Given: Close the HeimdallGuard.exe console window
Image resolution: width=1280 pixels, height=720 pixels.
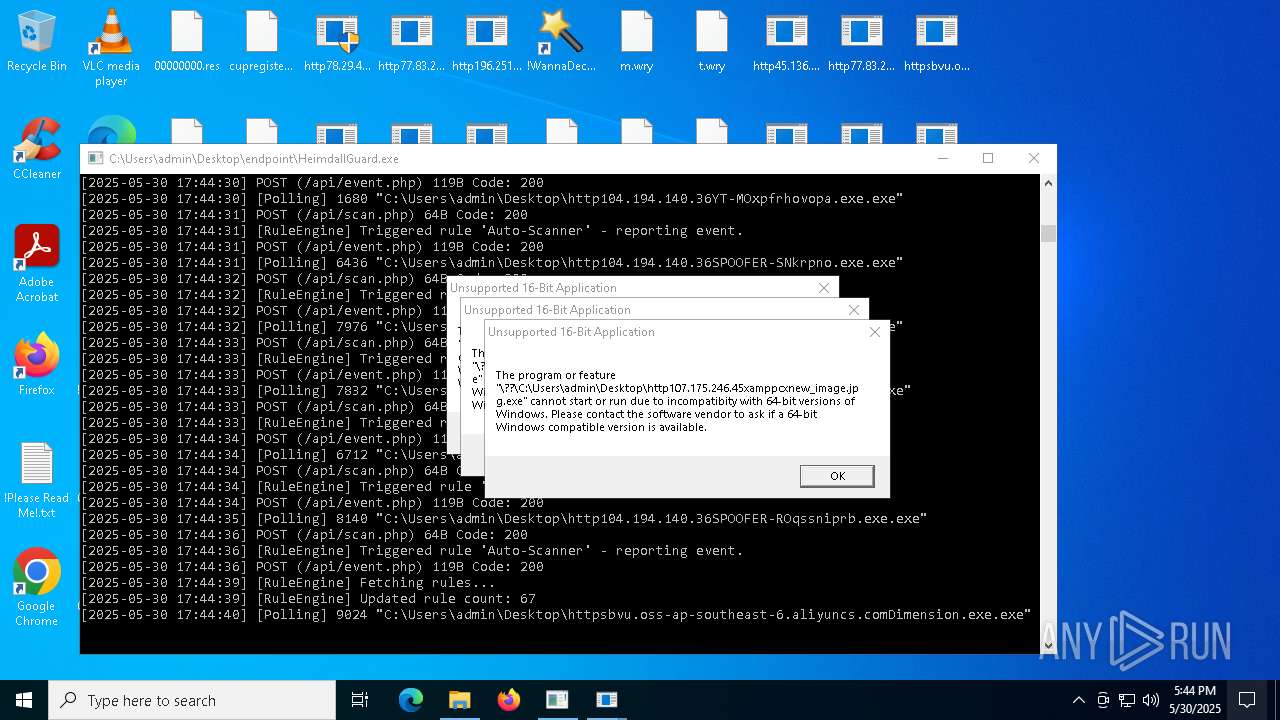Looking at the screenshot, I should pos(1034,158).
